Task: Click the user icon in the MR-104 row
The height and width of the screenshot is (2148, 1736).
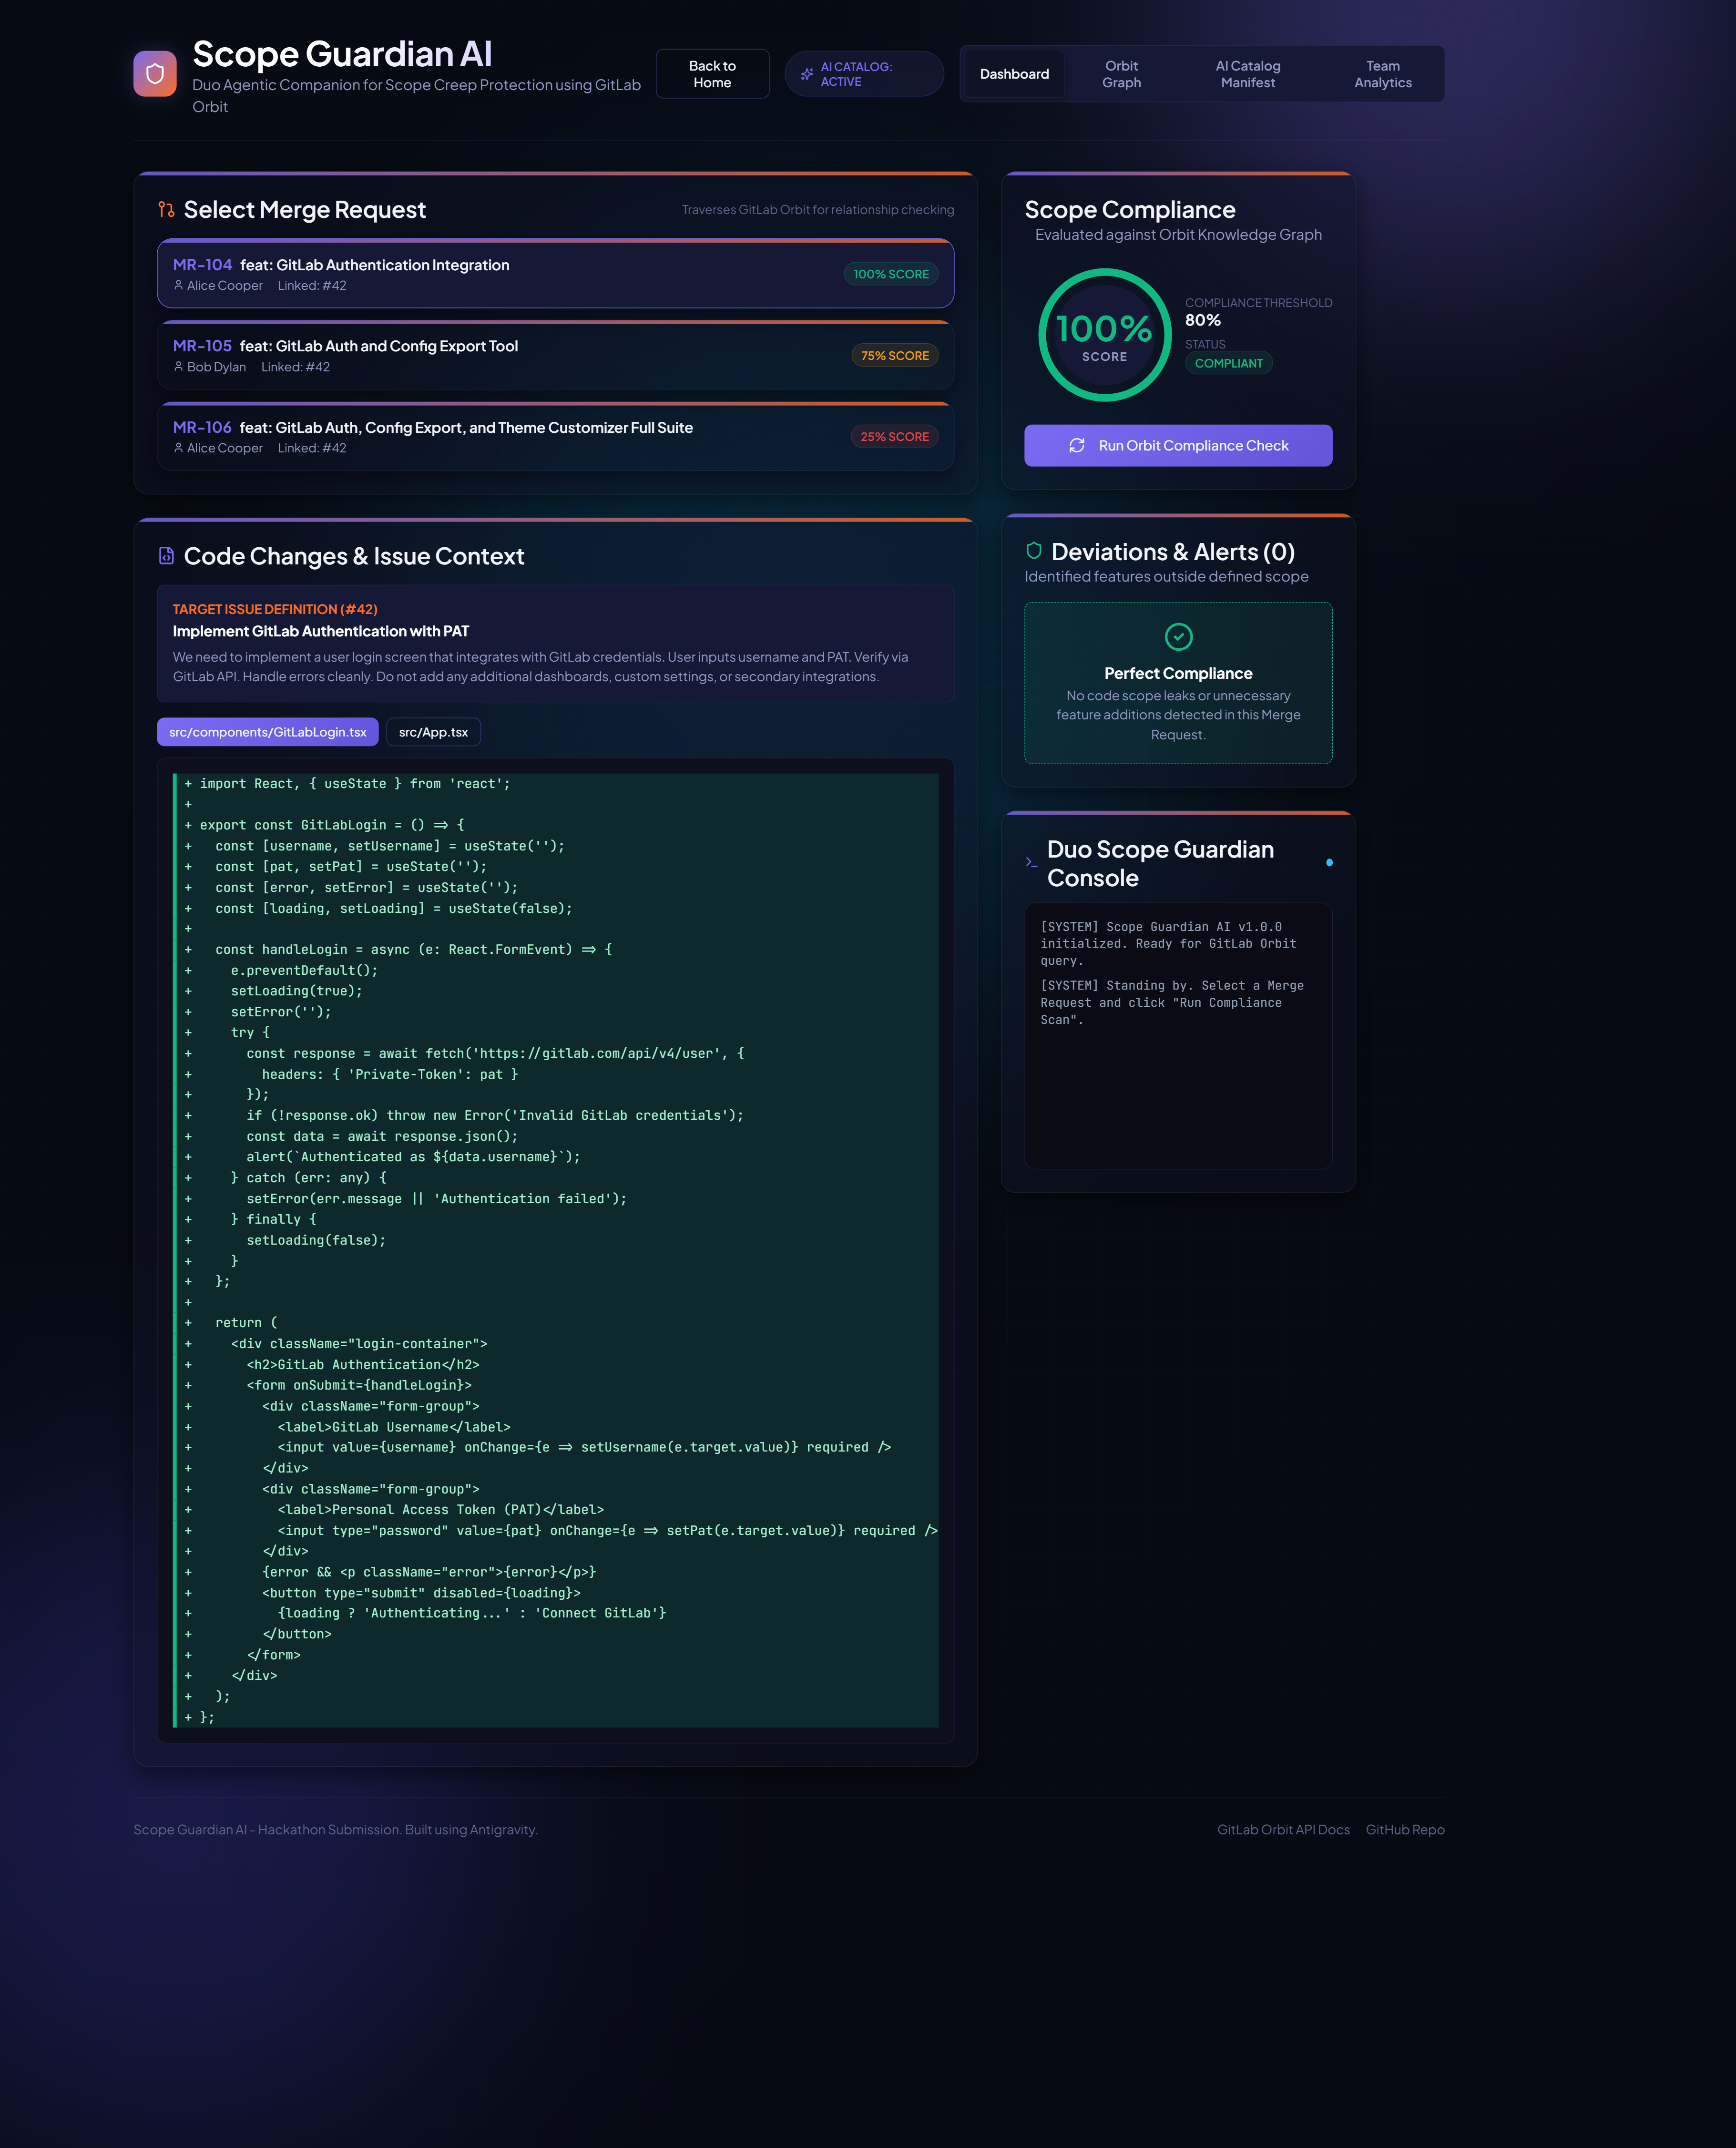Action: click(x=178, y=285)
